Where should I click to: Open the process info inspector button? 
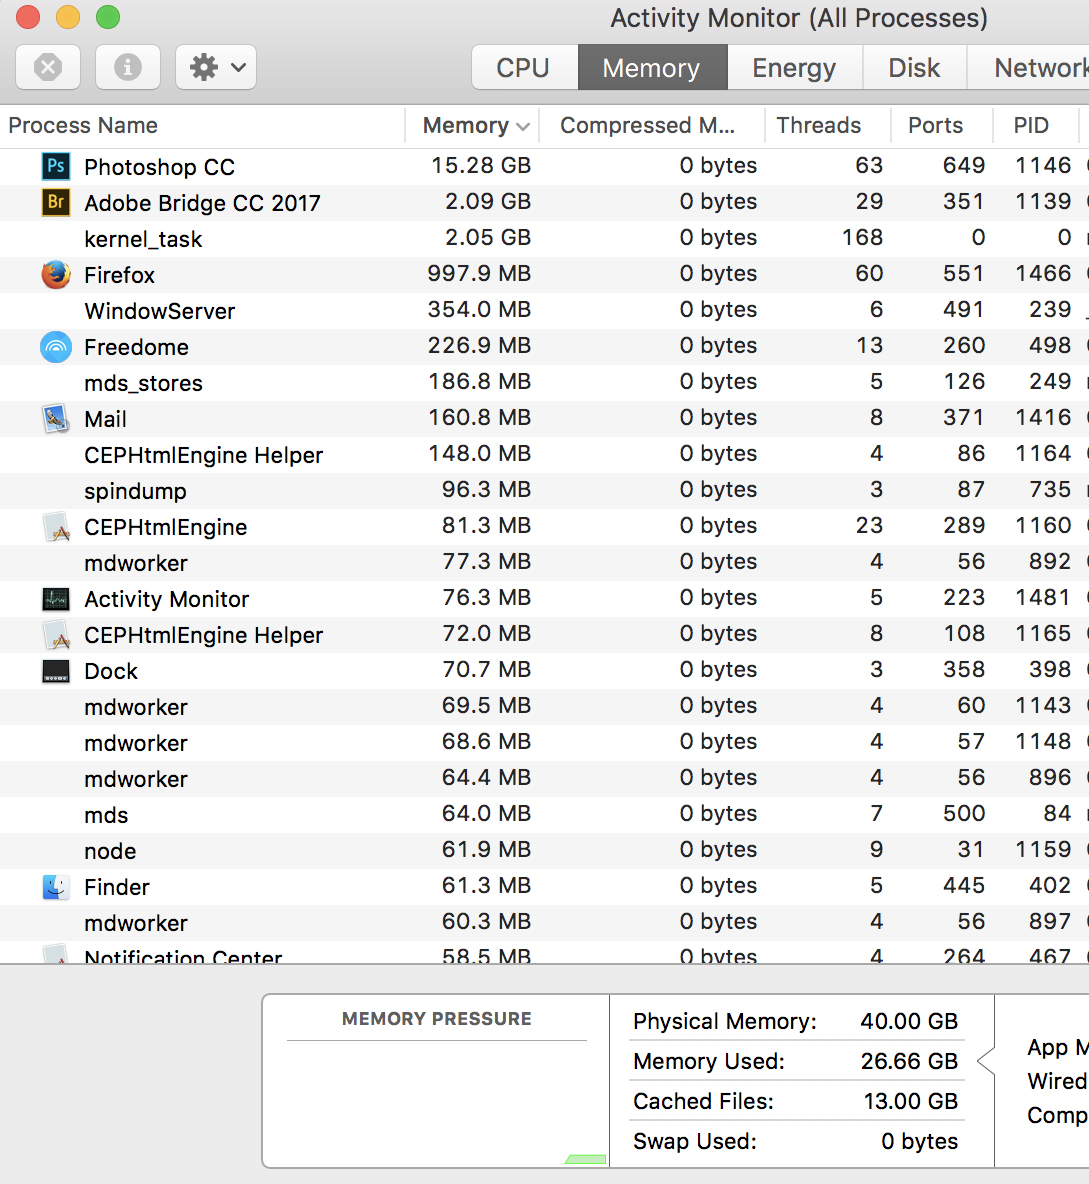[128, 67]
